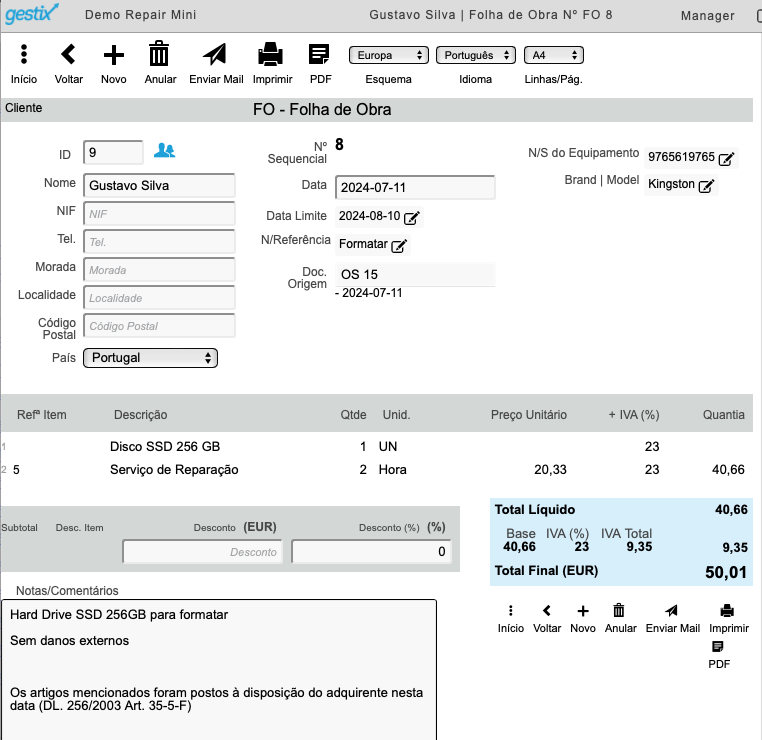Select the Disco SSD 256 GB row
This screenshot has width=762, height=740.
click(x=377, y=447)
